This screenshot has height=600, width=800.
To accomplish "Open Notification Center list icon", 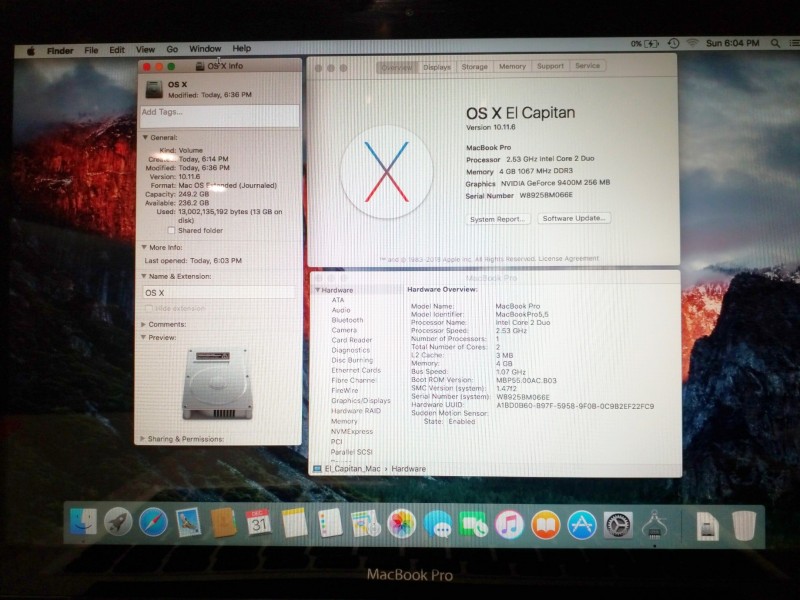I will click(x=794, y=44).
